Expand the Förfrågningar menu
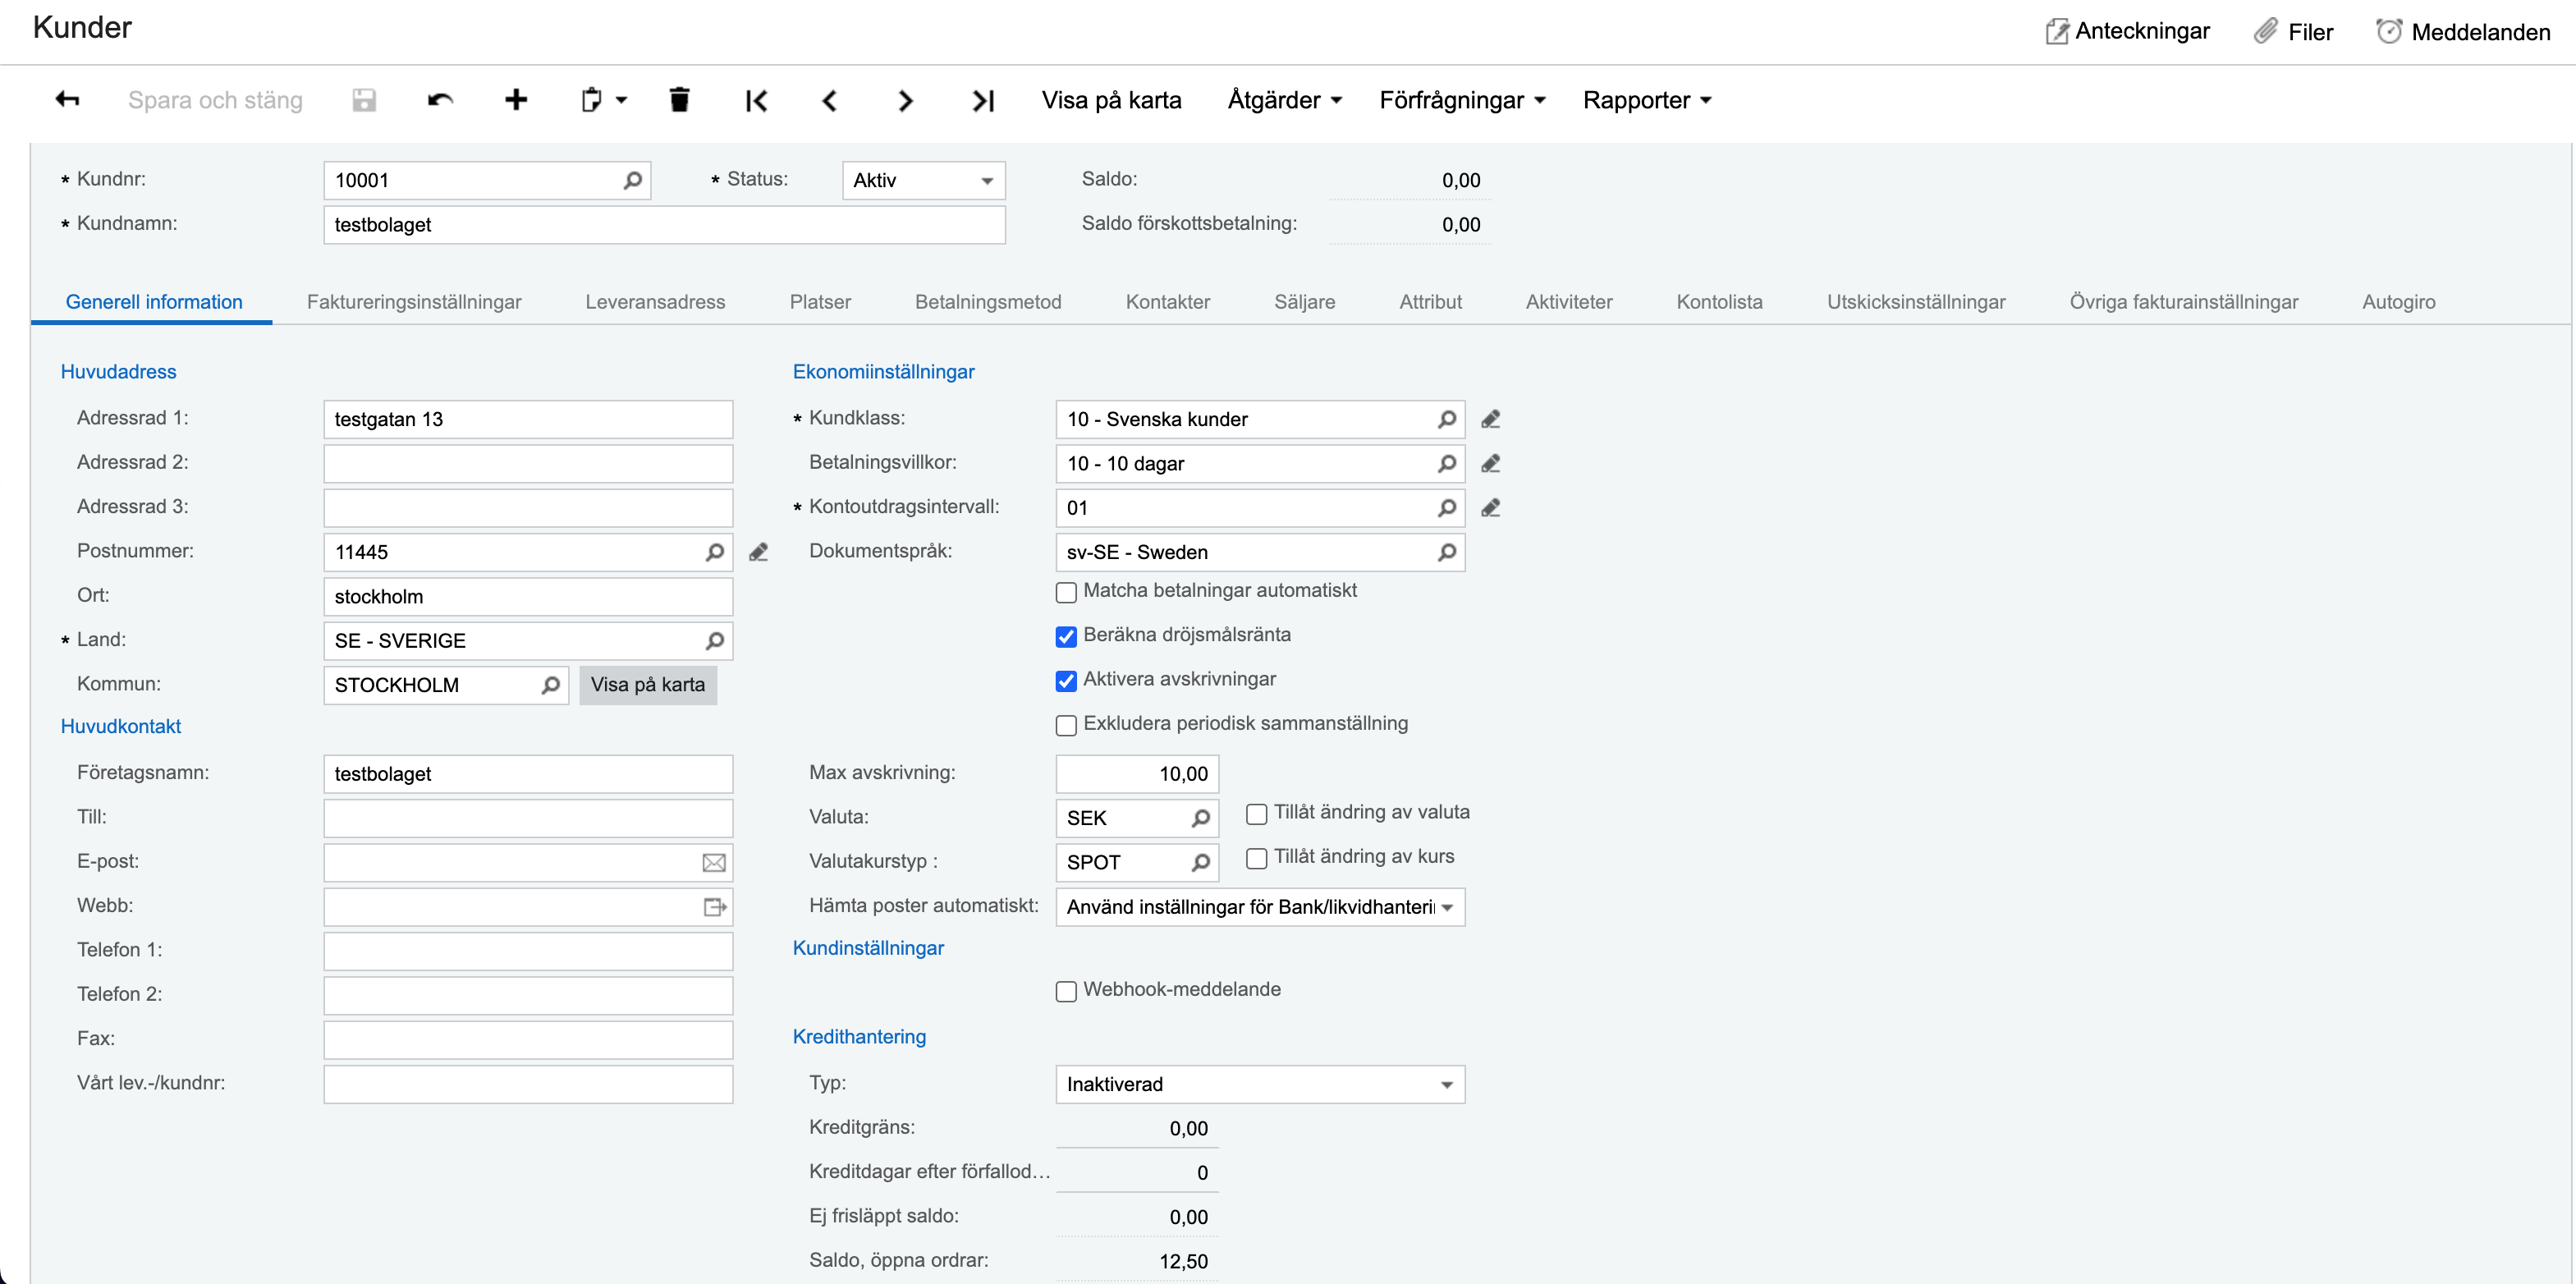Image resolution: width=2576 pixels, height=1284 pixels. click(x=1462, y=100)
